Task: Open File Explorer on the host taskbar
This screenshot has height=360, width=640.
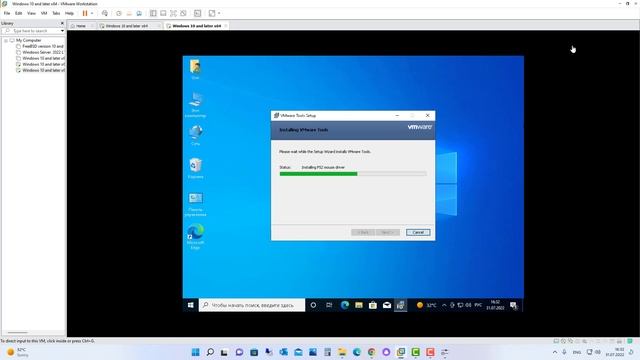Action: tap(342, 352)
